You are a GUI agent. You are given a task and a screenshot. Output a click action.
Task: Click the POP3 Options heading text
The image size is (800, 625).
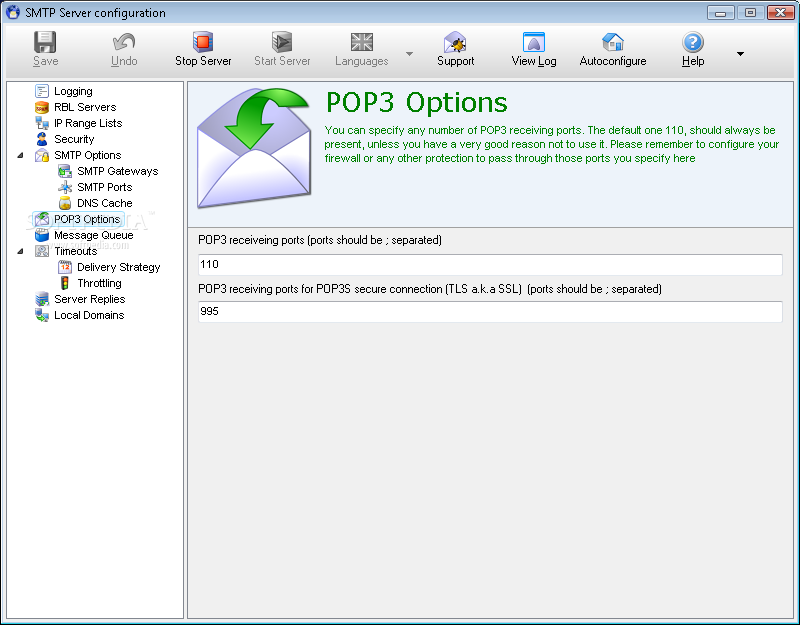coord(416,102)
